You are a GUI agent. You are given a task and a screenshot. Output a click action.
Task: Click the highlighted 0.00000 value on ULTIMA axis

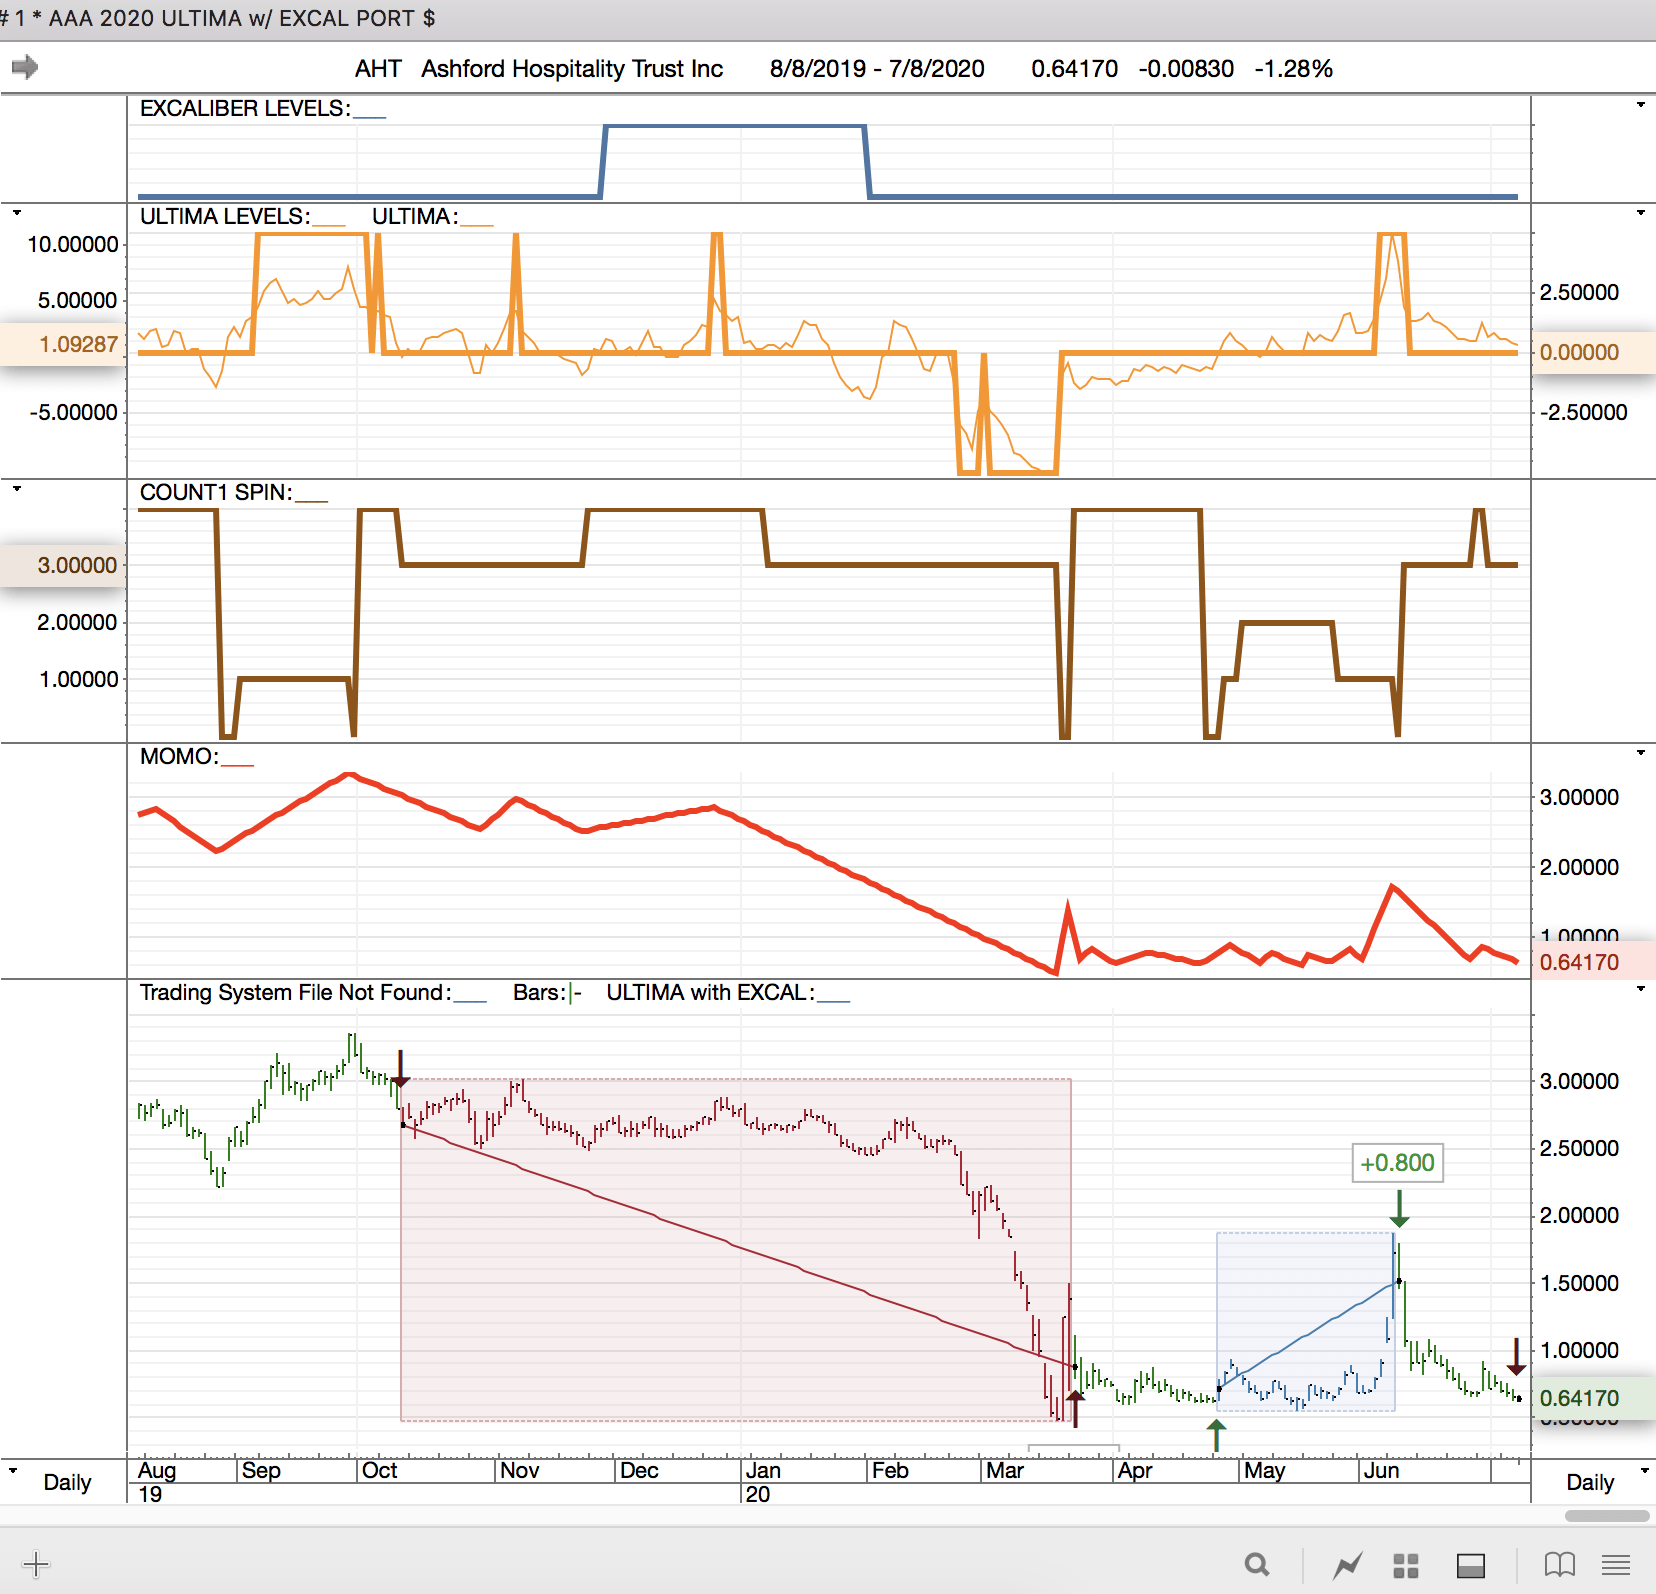click(1579, 352)
